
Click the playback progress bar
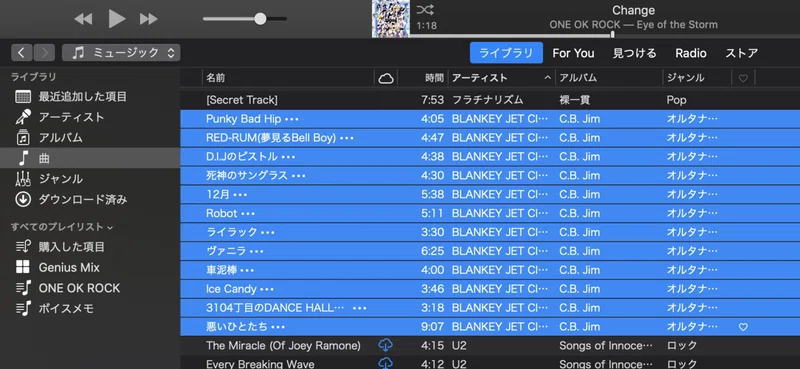605,36
